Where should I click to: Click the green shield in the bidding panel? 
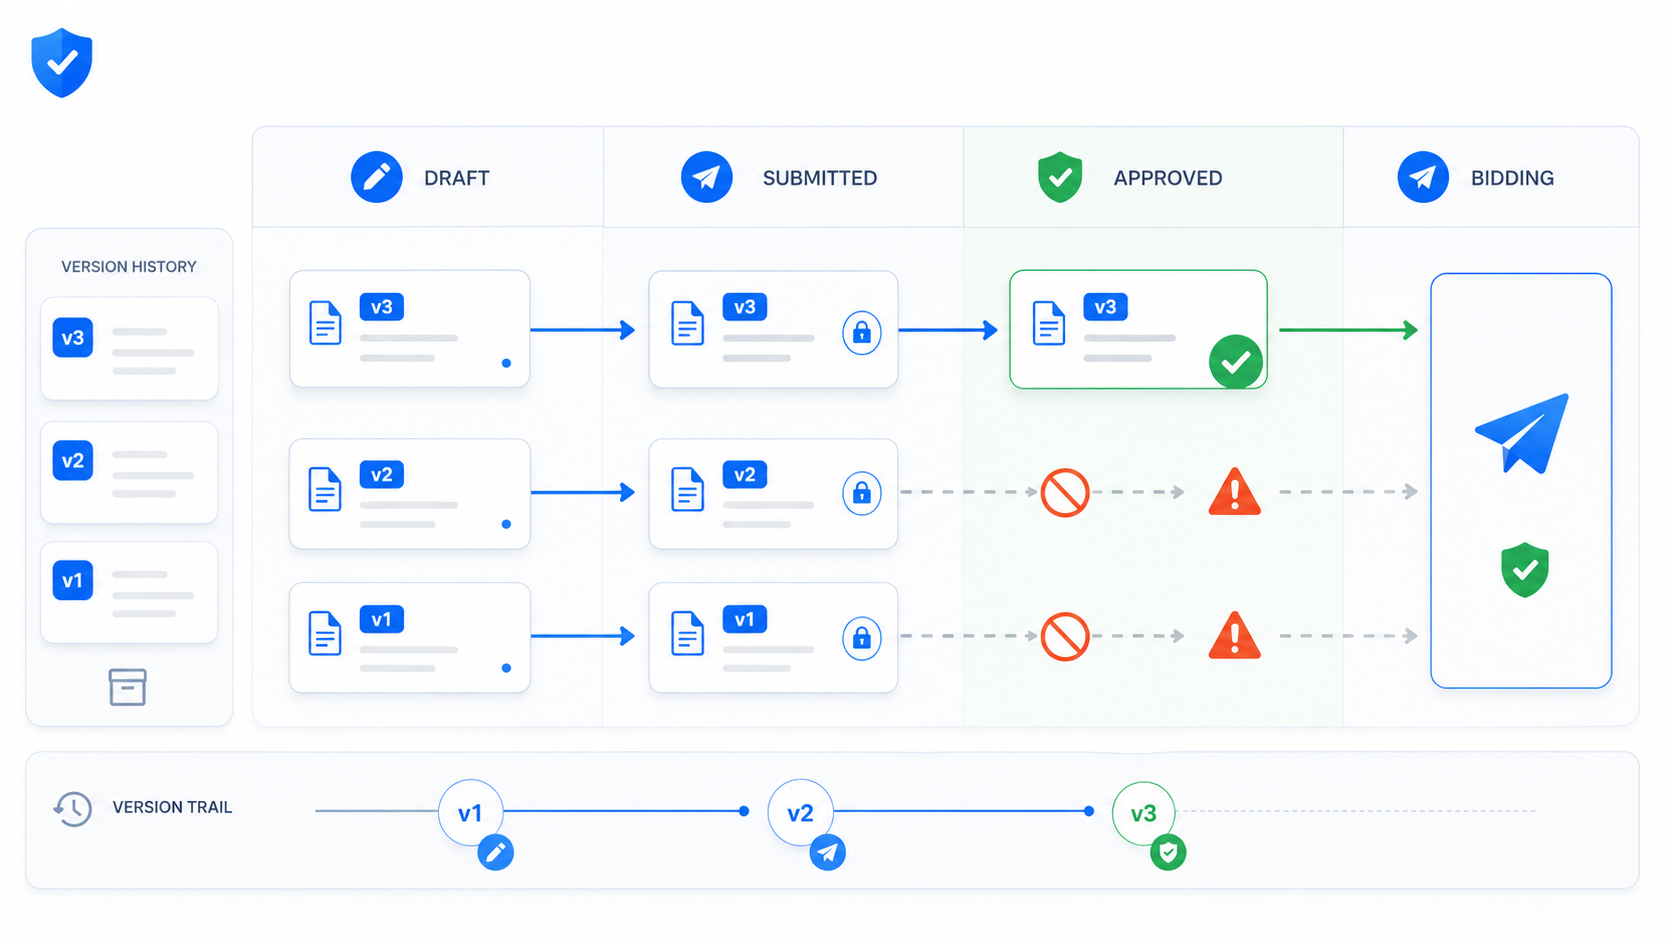point(1525,570)
